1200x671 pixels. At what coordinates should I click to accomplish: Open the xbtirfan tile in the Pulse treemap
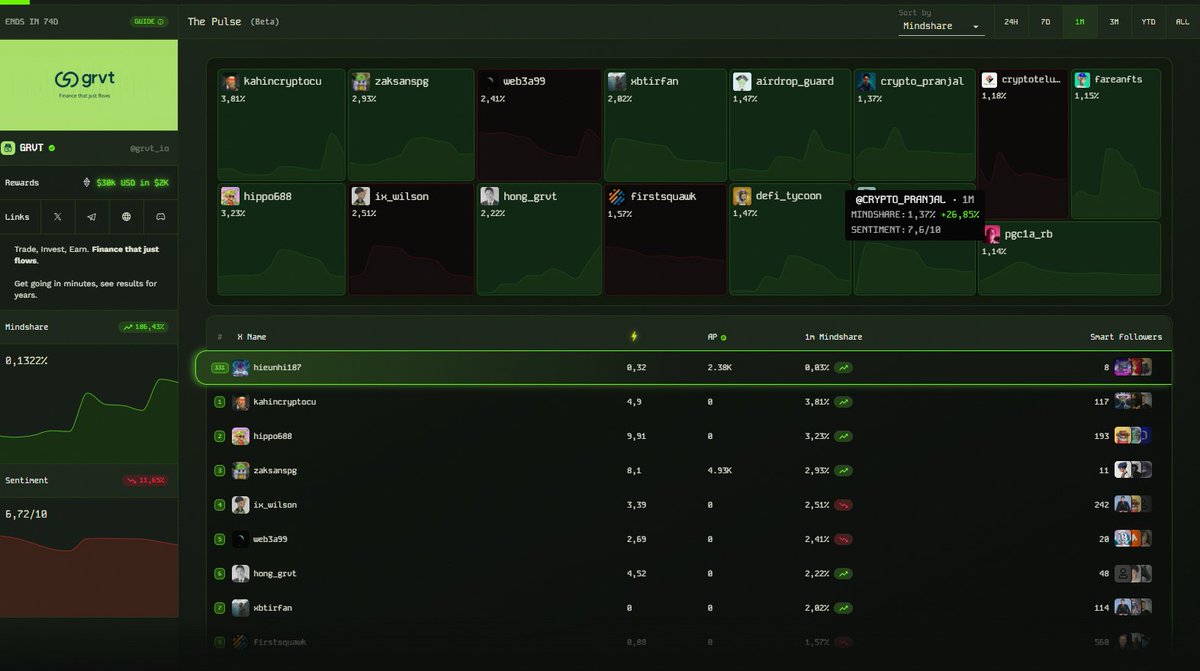666,125
